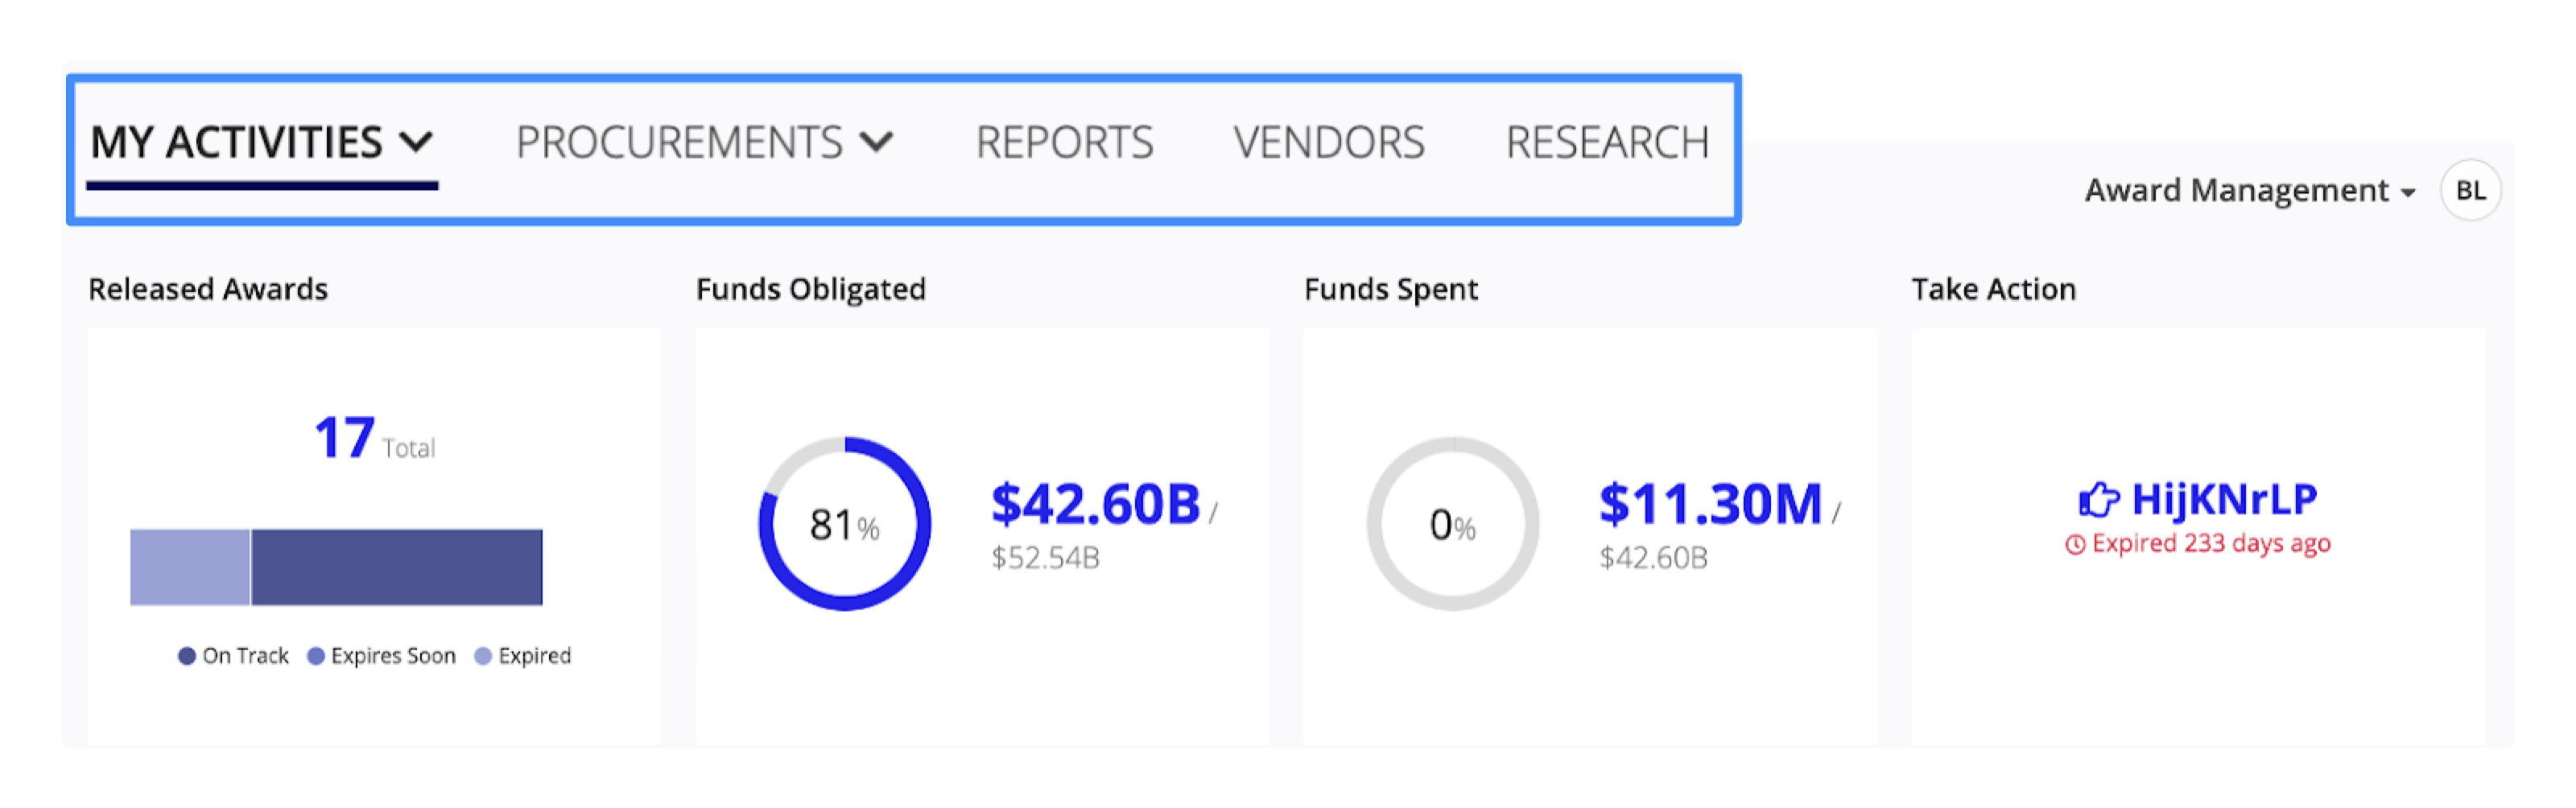Click the BL user avatar
Screen dimensions: 2576x808
[x=2470, y=190]
